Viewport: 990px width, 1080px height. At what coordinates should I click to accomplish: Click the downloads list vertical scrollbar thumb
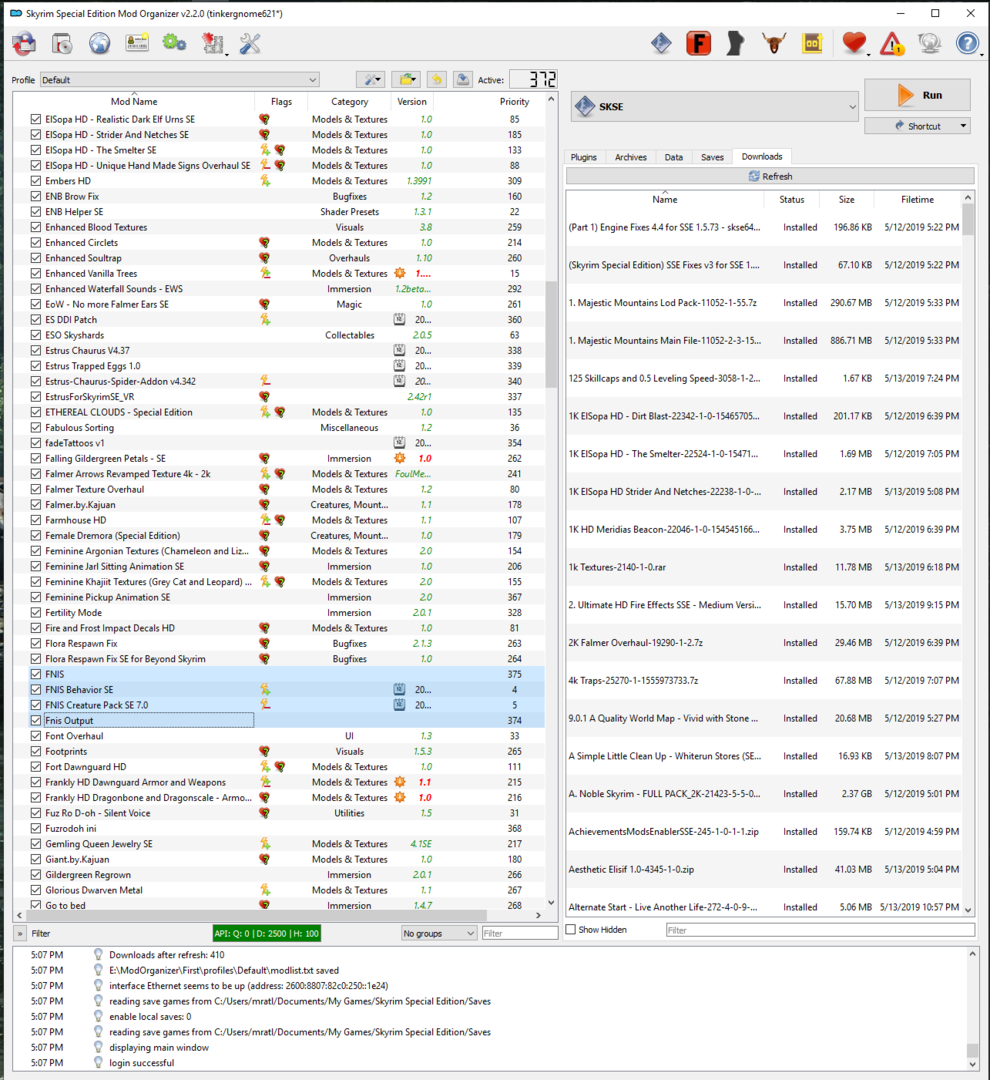point(968,219)
